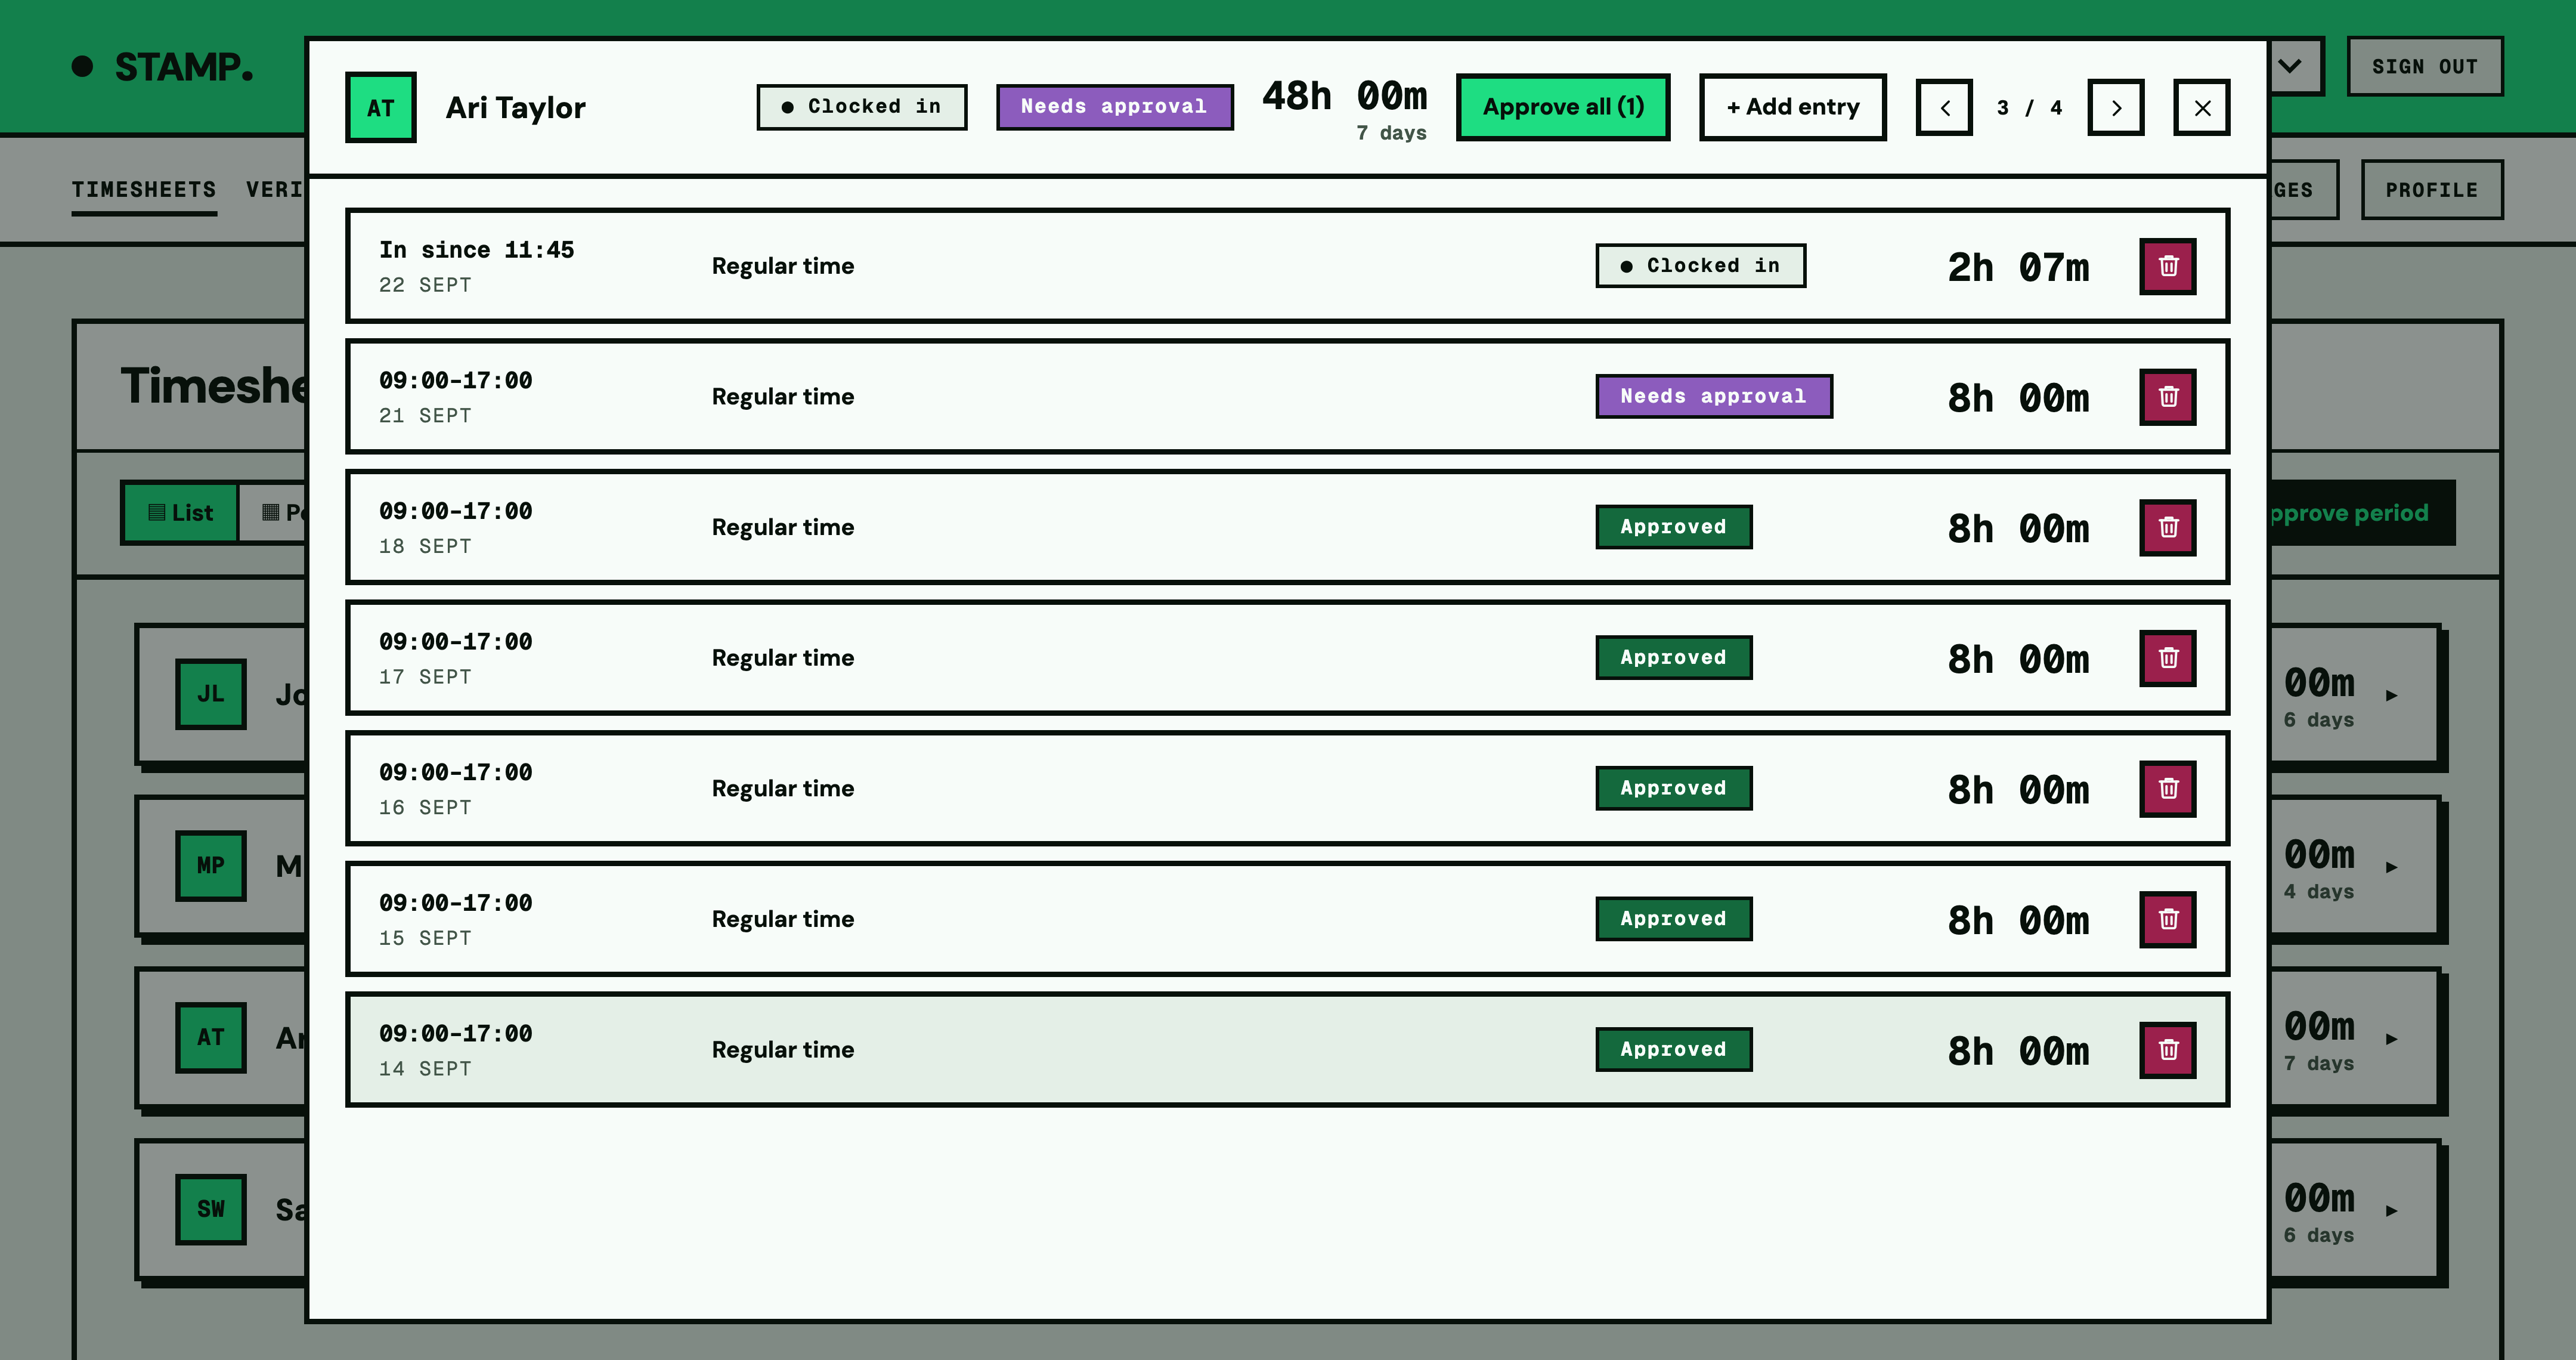
Task: Go to next employee timesheet
Action: (x=2116, y=107)
